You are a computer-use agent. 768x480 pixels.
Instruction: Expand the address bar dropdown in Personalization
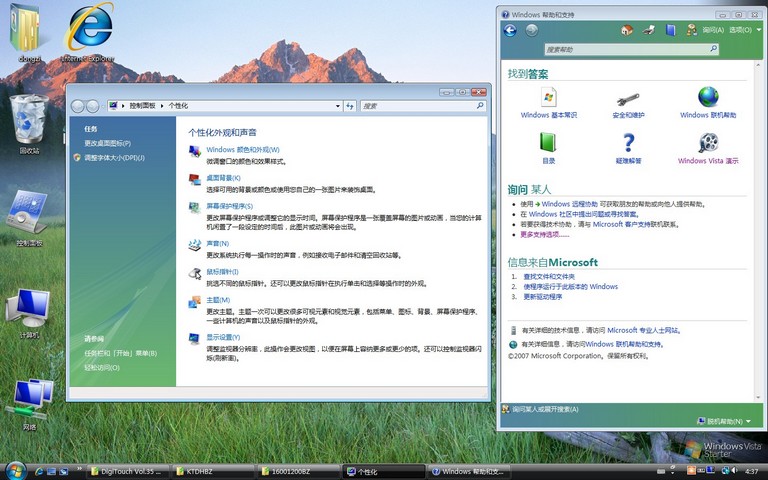click(x=337, y=106)
